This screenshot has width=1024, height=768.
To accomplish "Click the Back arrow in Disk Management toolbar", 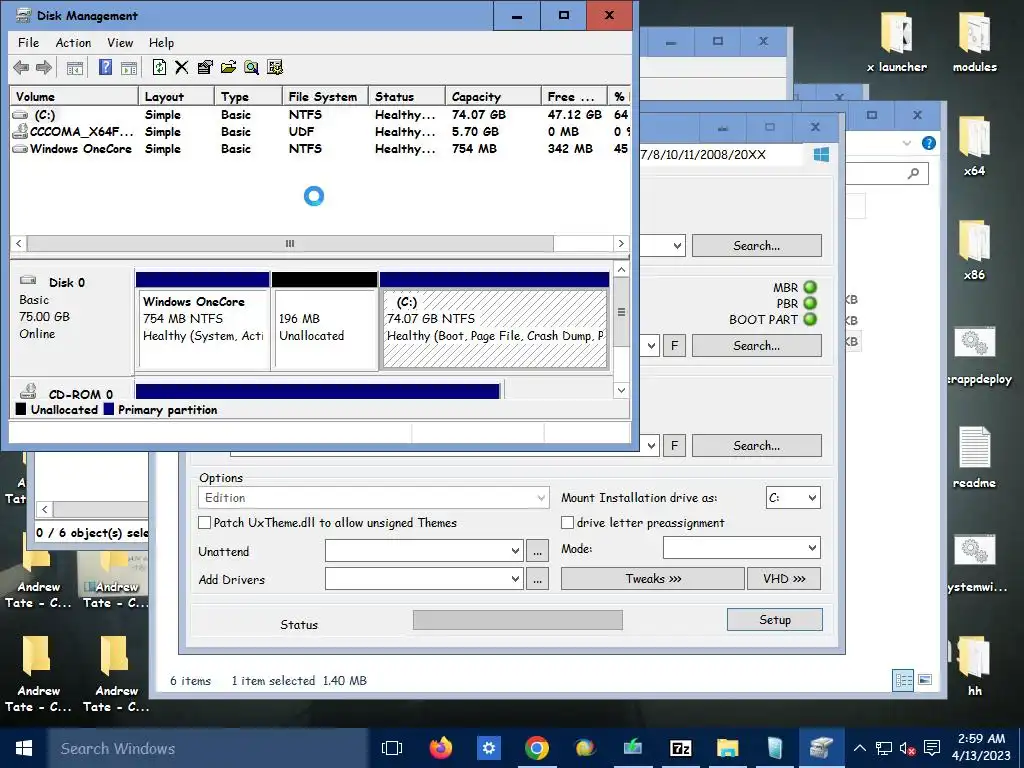I will [x=21, y=67].
